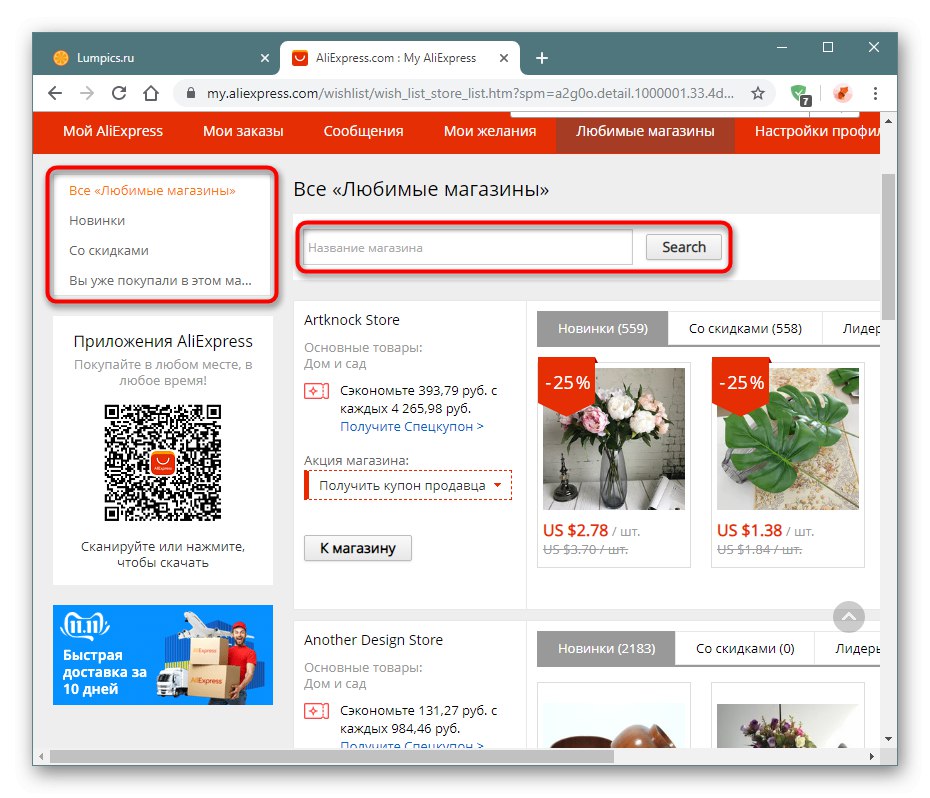
Task: Click coupon icon in Another Design Store
Action: pos(316,711)
